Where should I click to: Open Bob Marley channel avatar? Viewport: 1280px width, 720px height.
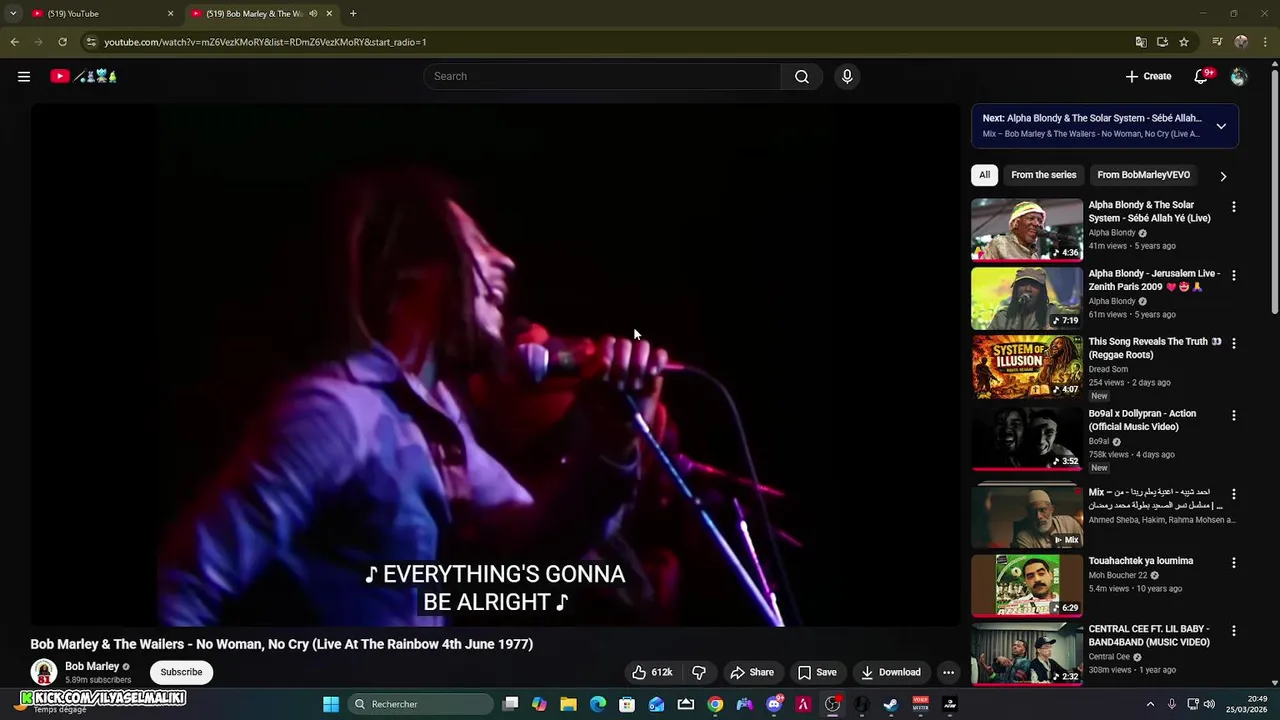click(x=43, y=672)
